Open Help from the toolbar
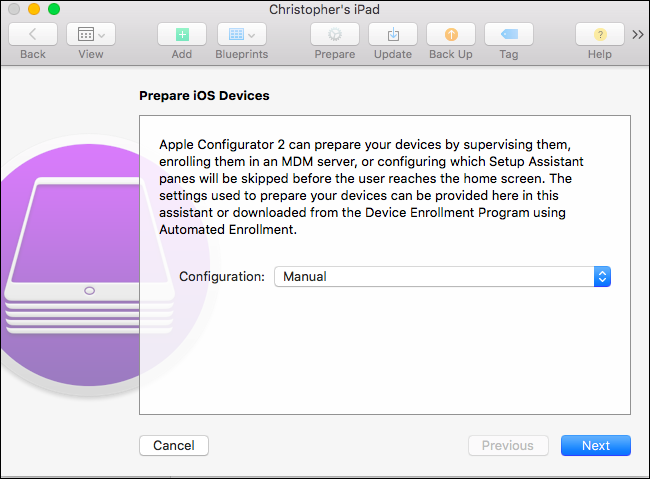650x479 pixels. pyautogui.click(x=600, y=34)
